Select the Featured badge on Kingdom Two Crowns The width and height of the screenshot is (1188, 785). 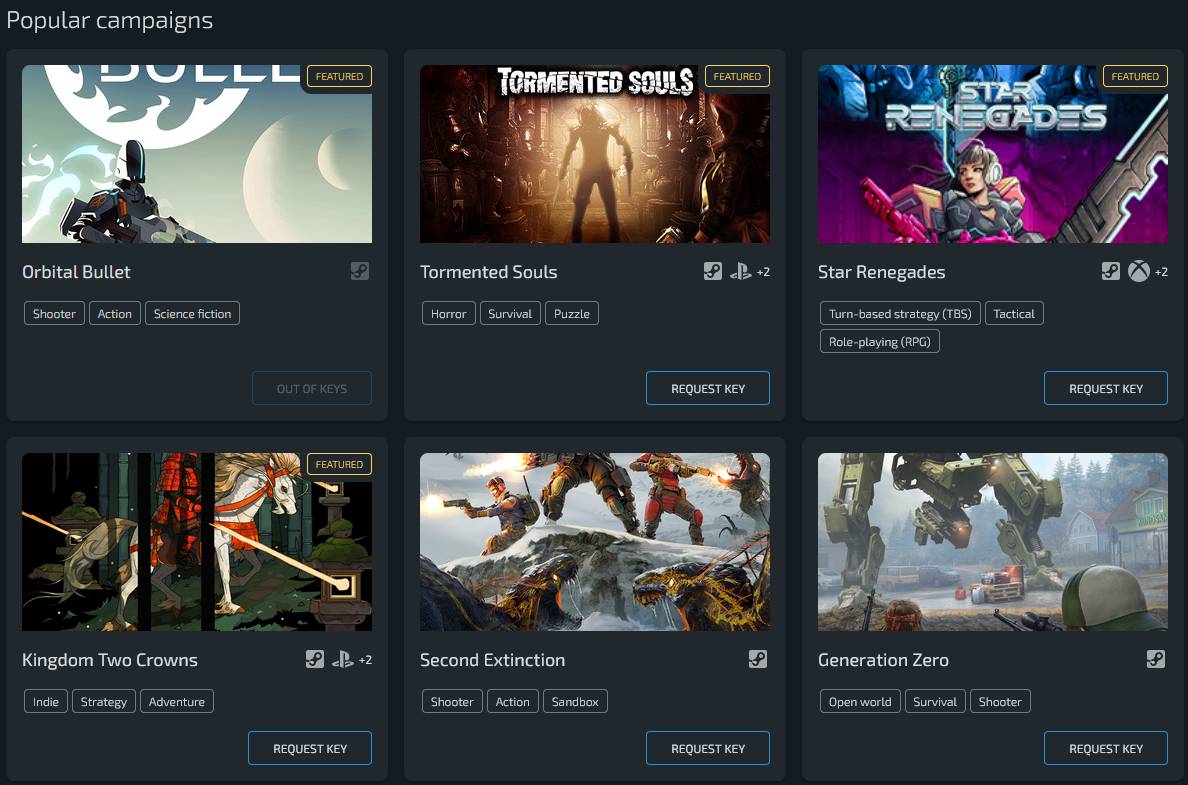[x=339, y=464]
